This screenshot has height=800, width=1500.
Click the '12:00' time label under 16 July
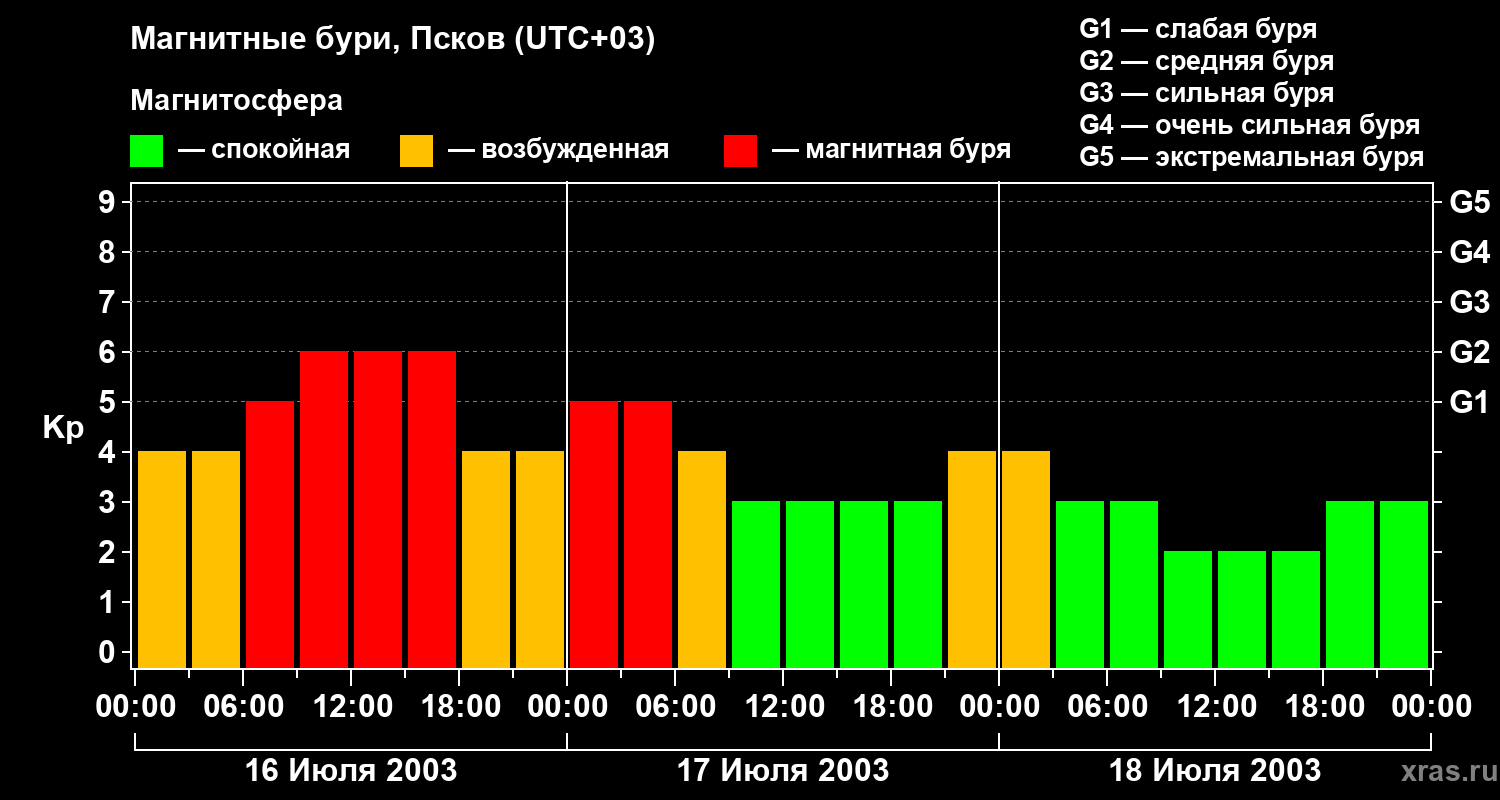click(x=352, y=707)
